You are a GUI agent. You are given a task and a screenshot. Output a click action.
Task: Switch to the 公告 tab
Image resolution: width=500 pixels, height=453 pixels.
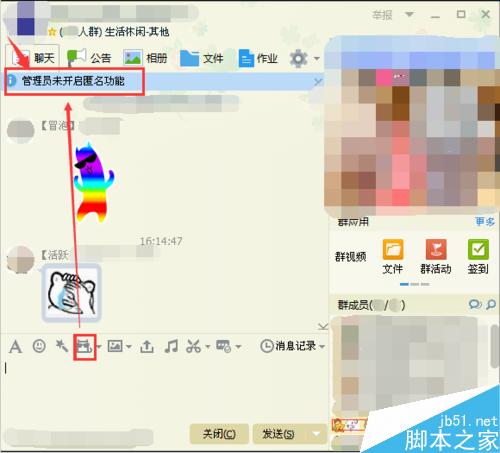tap(89, 58)
